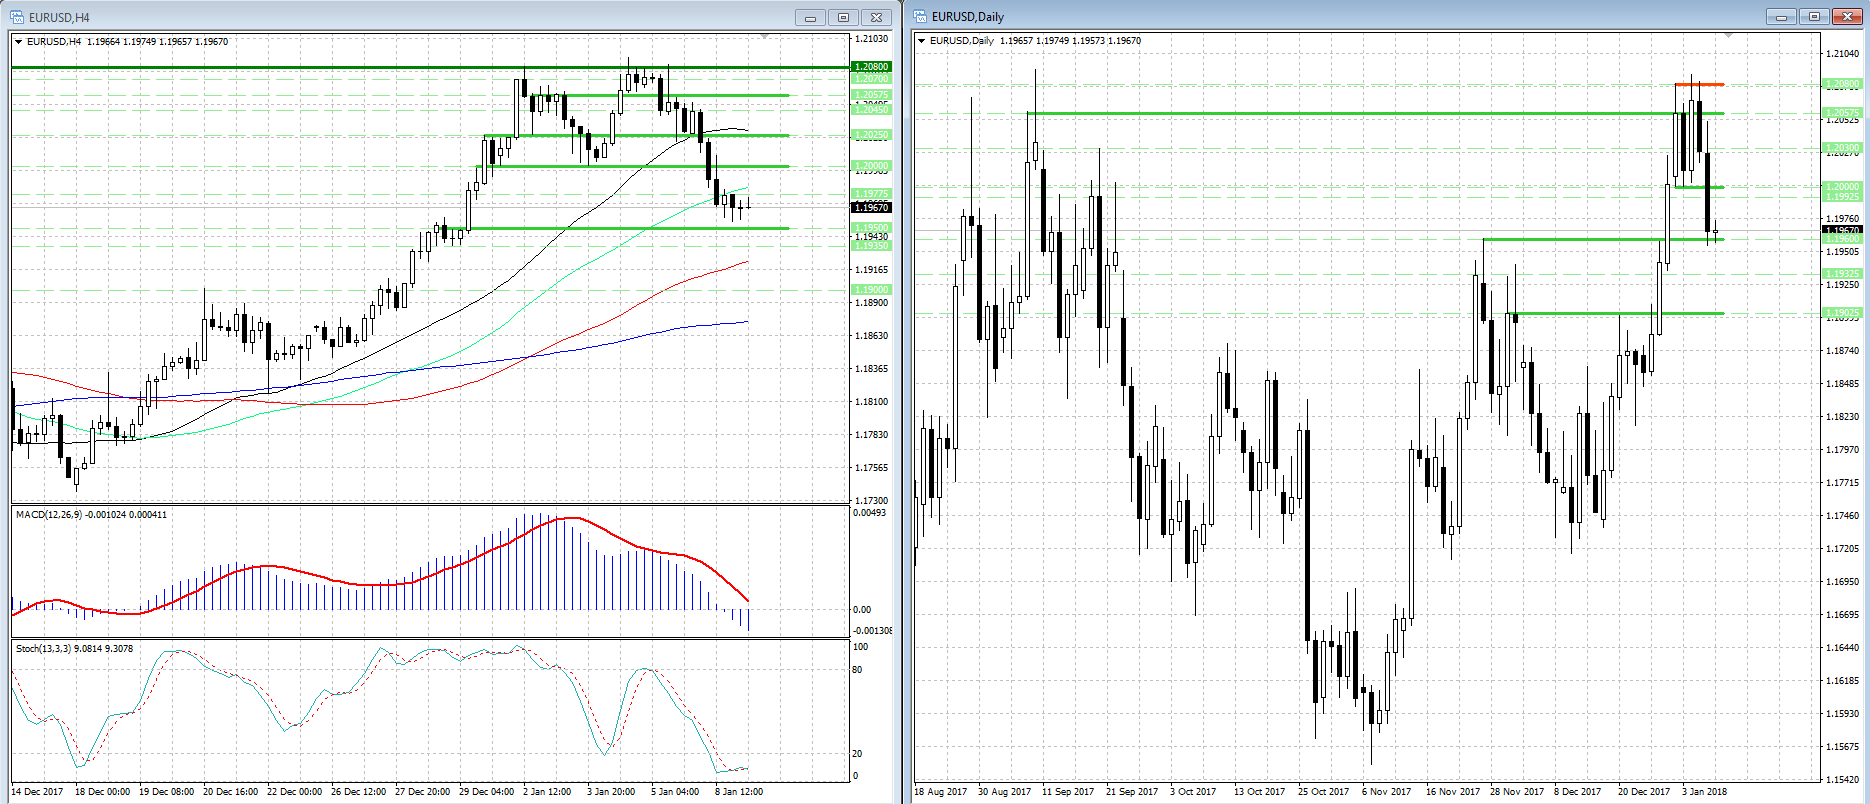Screen dimensions: 1870x804
Task: Maximize the EURUSD,H4 chart window
Action: (x=843, y=17)
